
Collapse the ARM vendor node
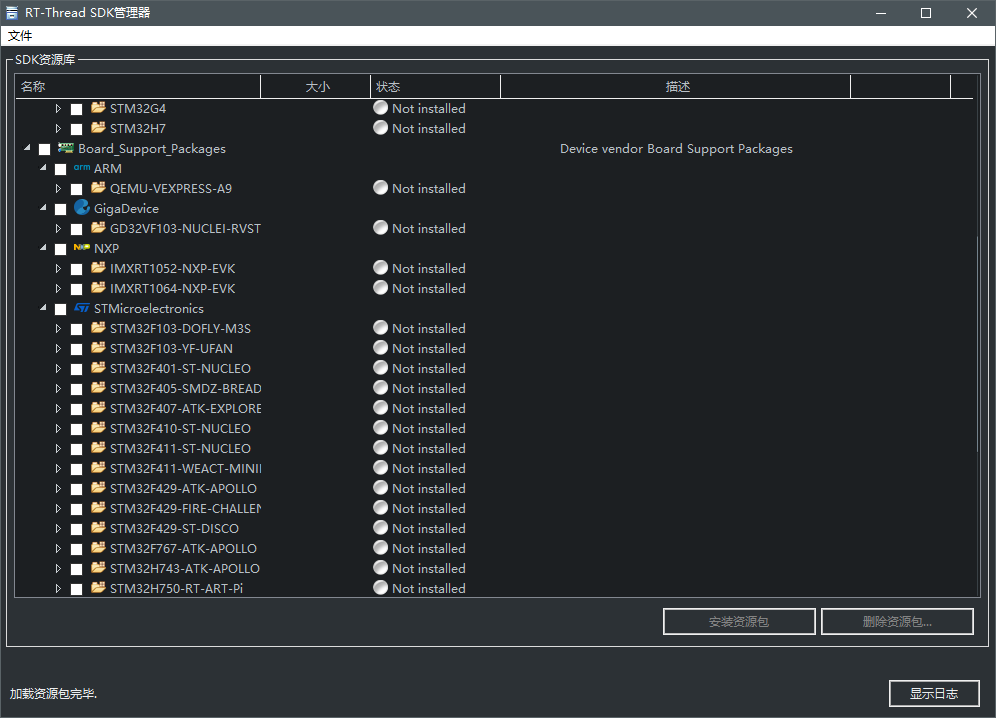pyautogui.click(x=43, y=168)
